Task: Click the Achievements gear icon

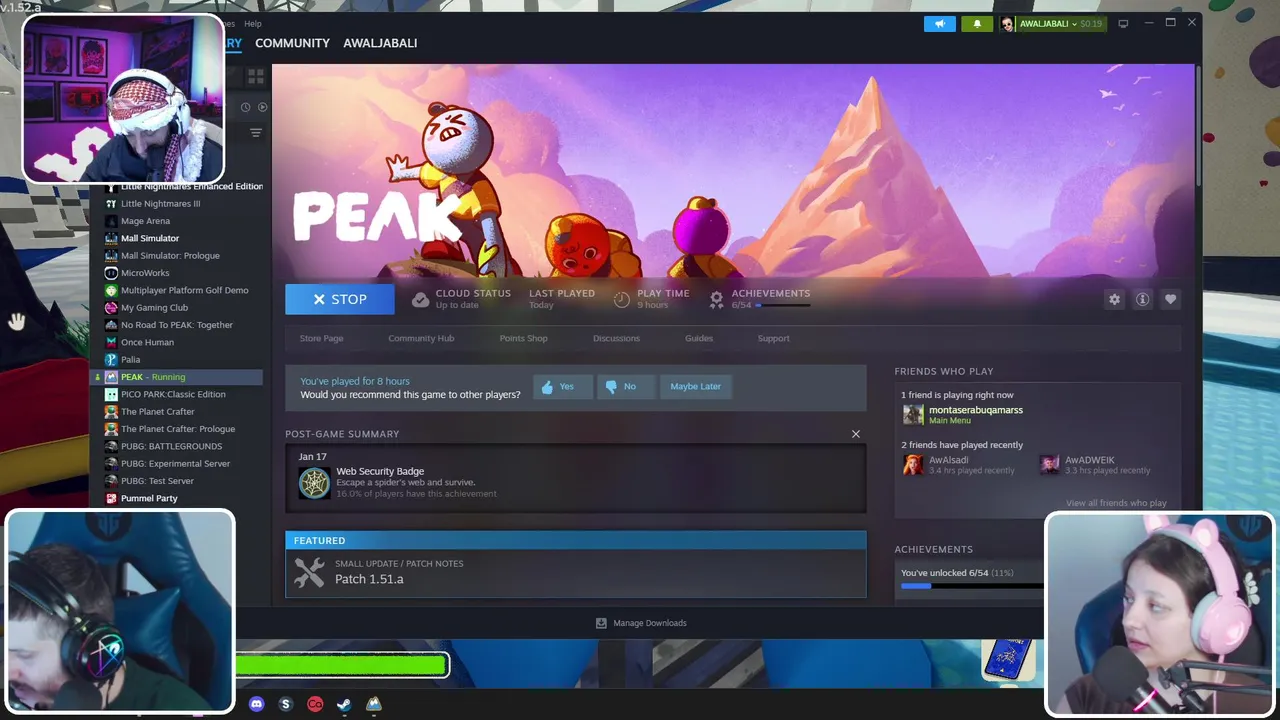Action: tap(716, 299)
